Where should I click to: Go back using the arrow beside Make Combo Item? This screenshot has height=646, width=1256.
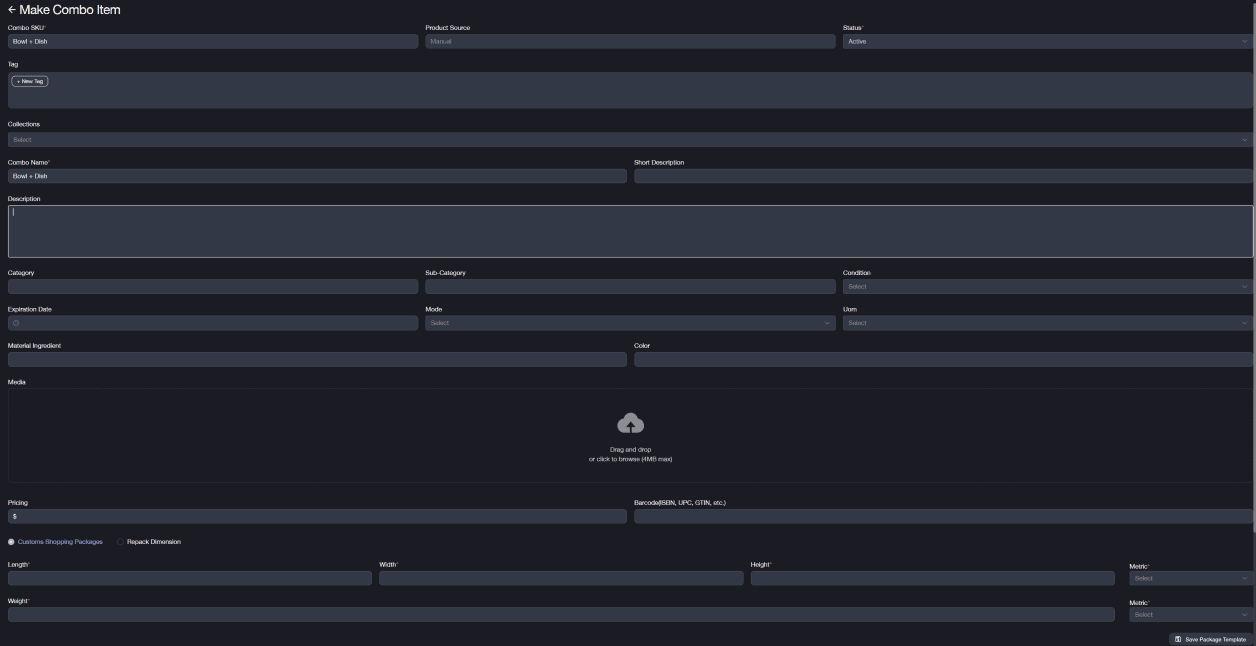(12, 10)
